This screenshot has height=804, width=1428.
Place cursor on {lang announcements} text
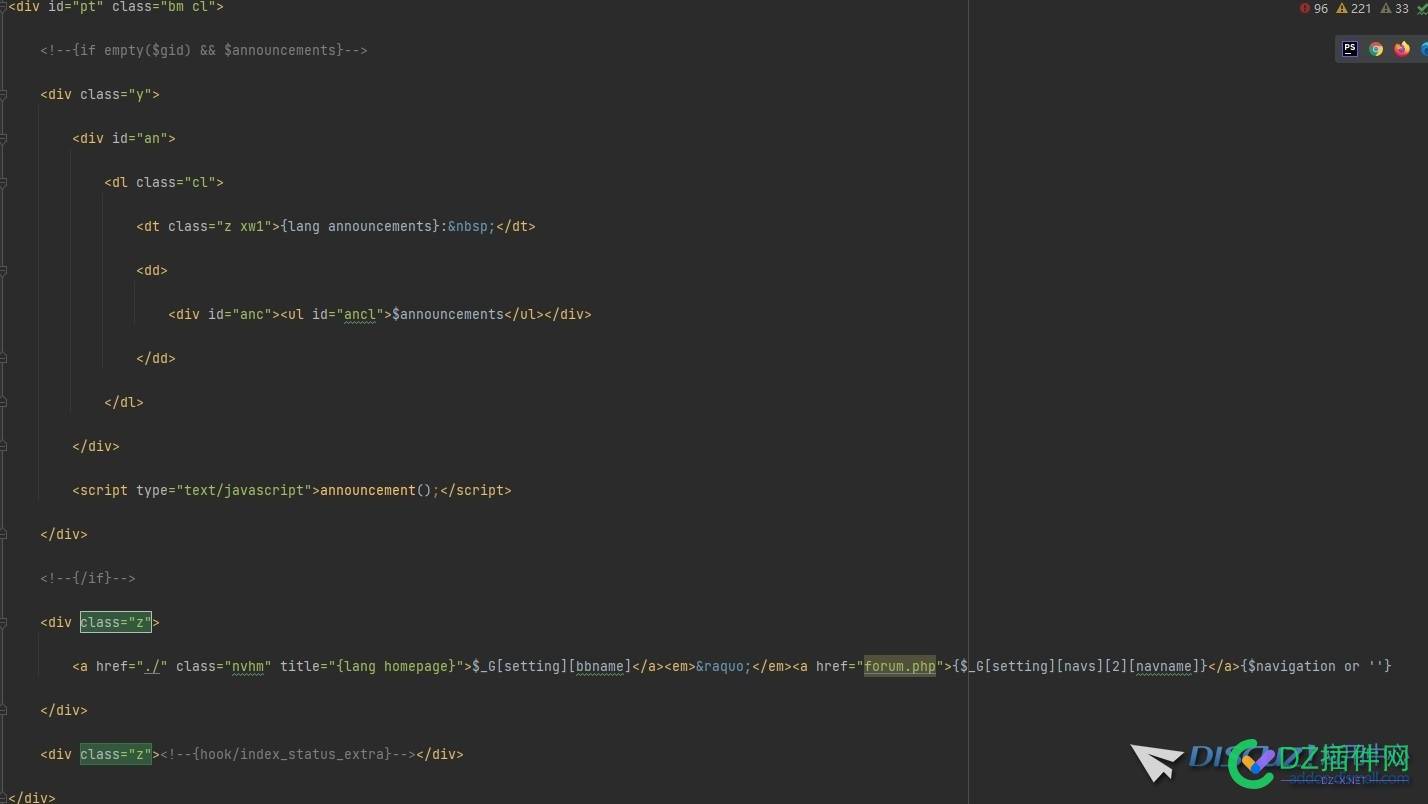click(360, 226)
